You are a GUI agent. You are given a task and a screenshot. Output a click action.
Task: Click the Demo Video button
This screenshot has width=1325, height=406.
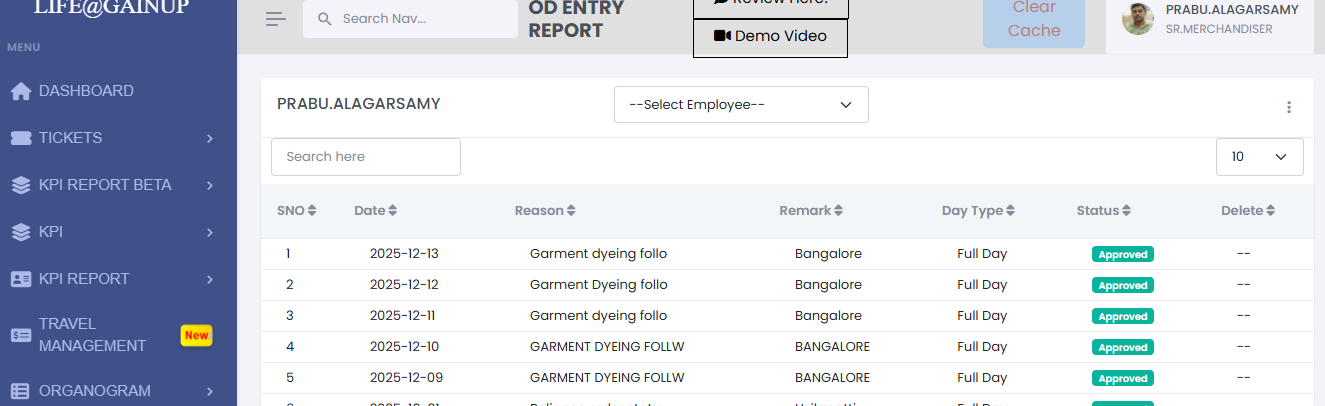(770, 37)
